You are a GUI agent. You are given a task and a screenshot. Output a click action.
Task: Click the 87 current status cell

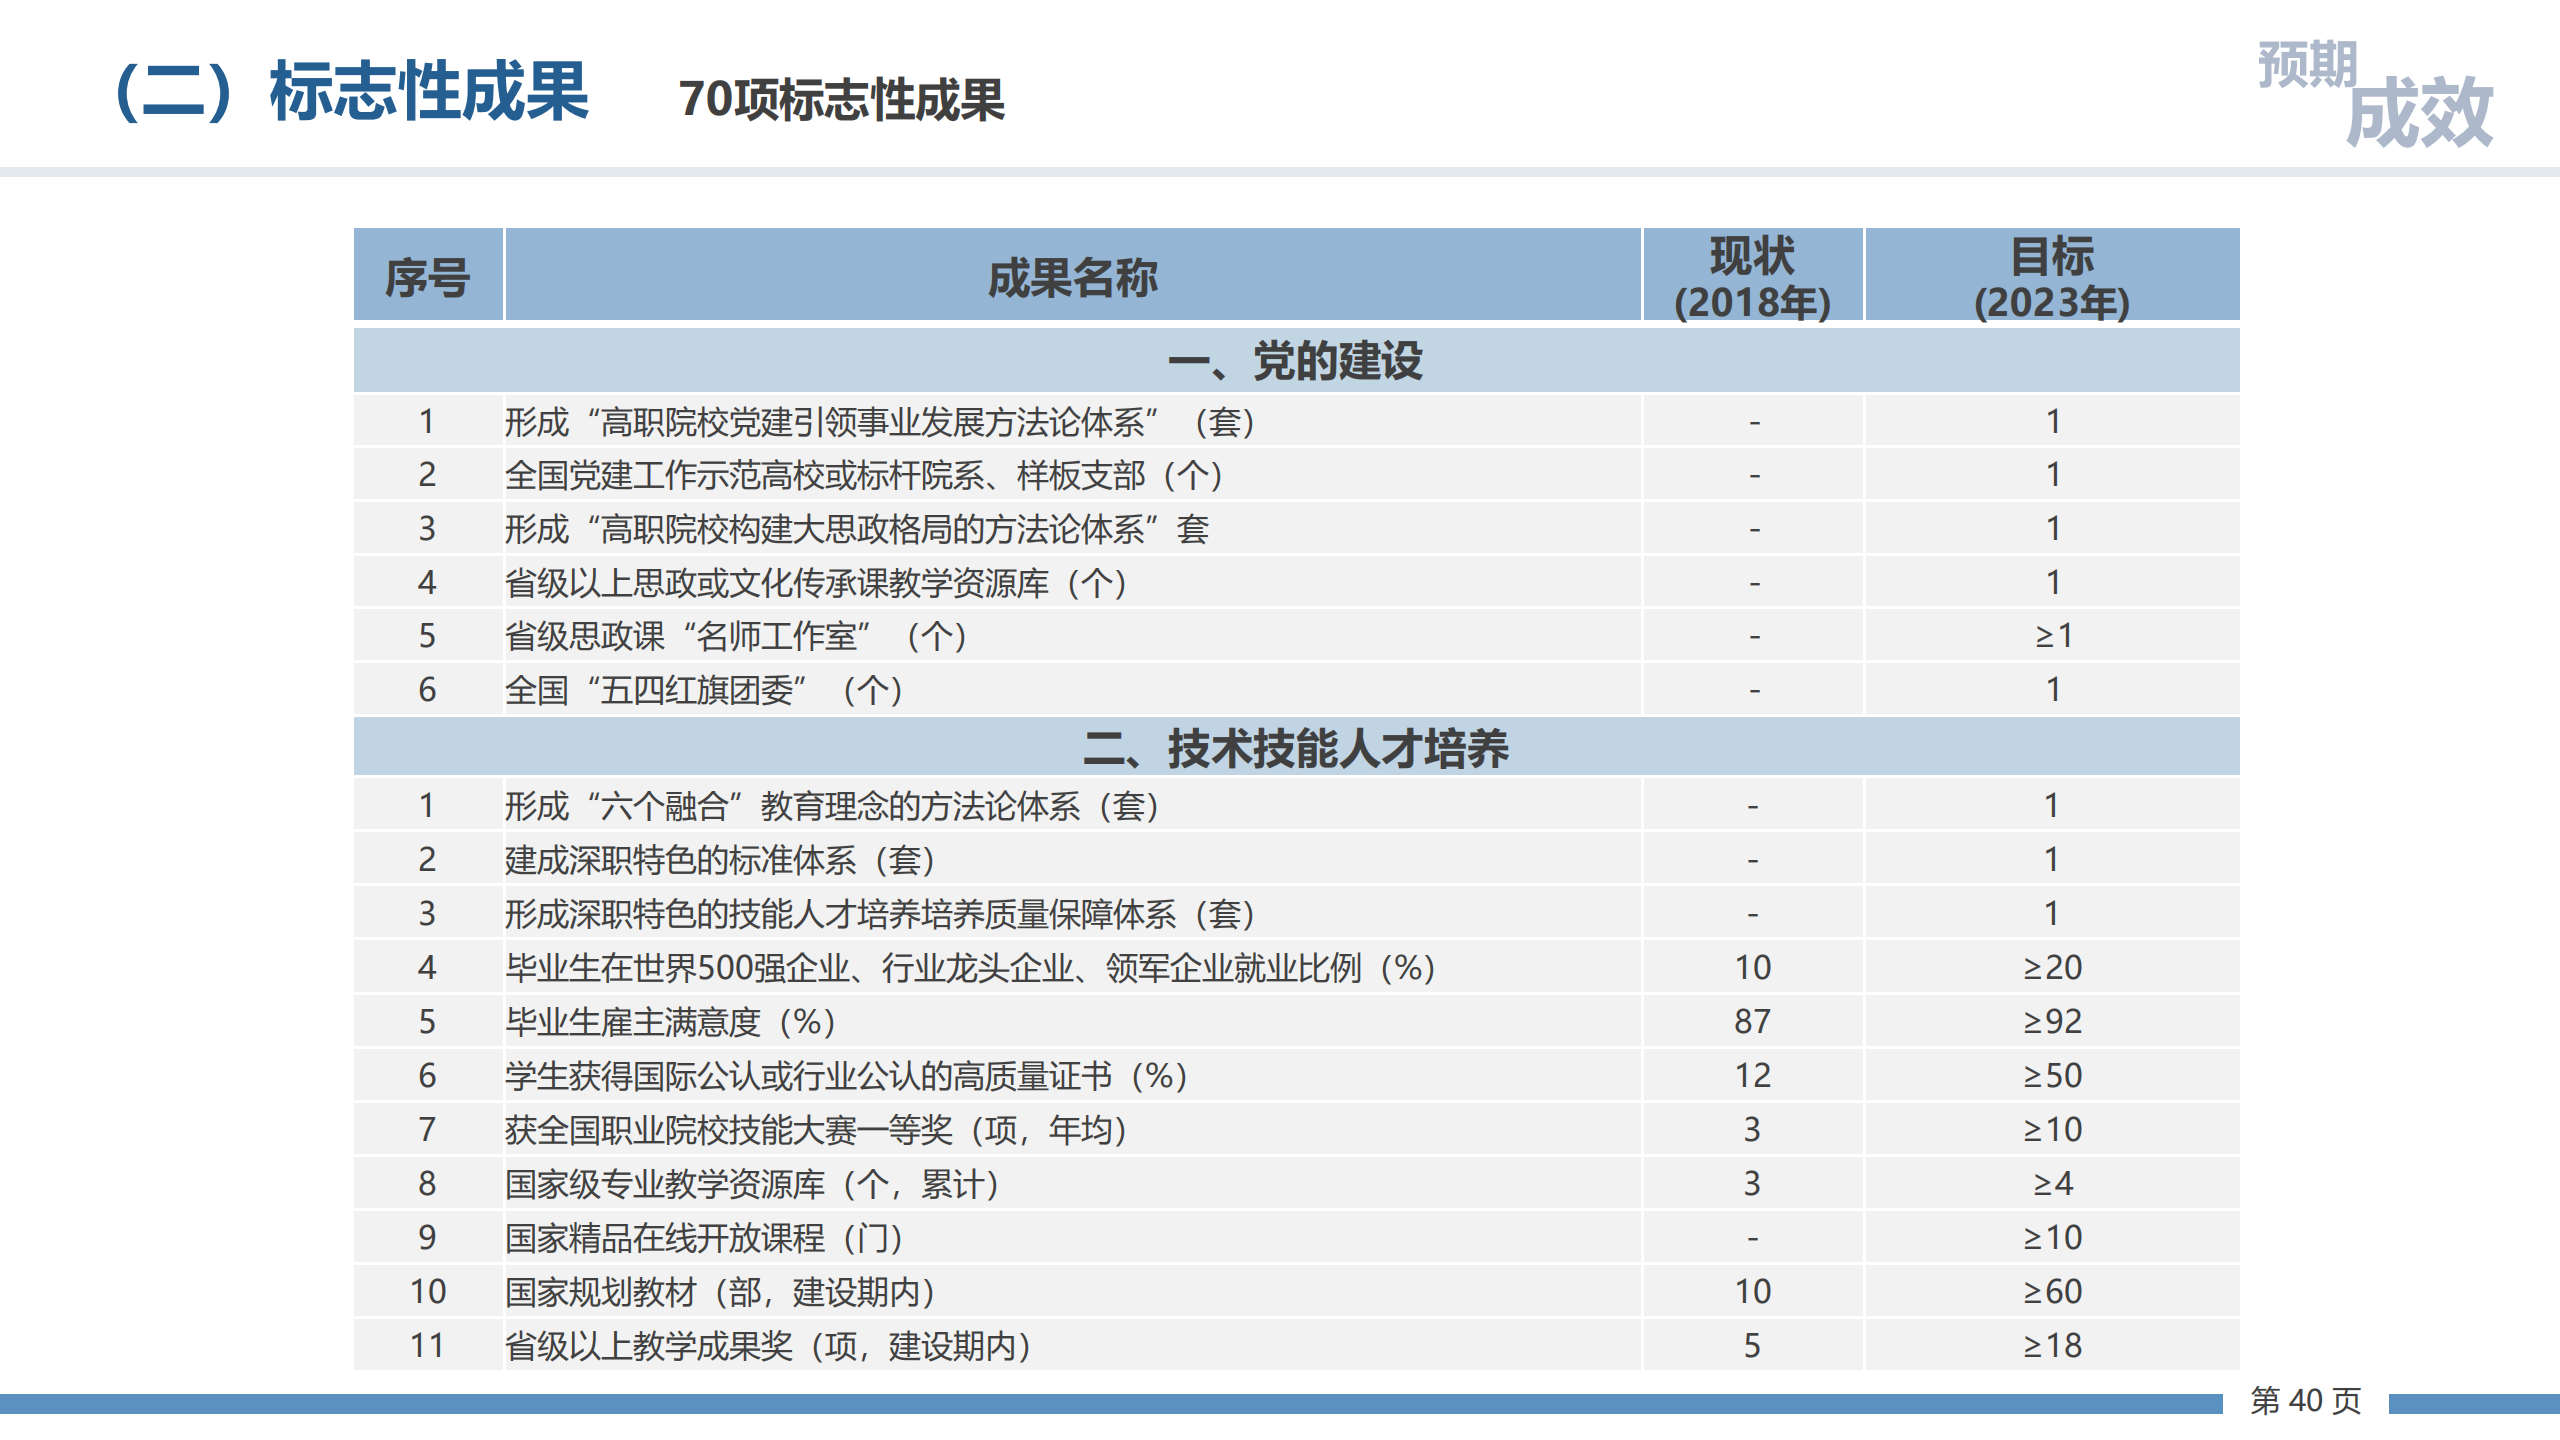click(x=1752, y=1021)
